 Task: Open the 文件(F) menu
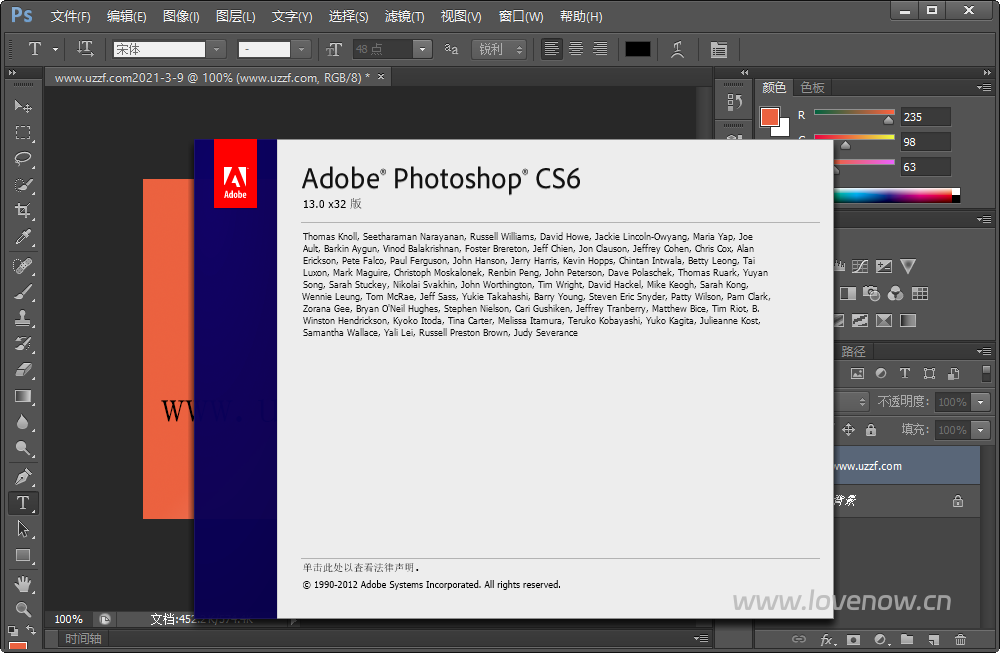69,16
